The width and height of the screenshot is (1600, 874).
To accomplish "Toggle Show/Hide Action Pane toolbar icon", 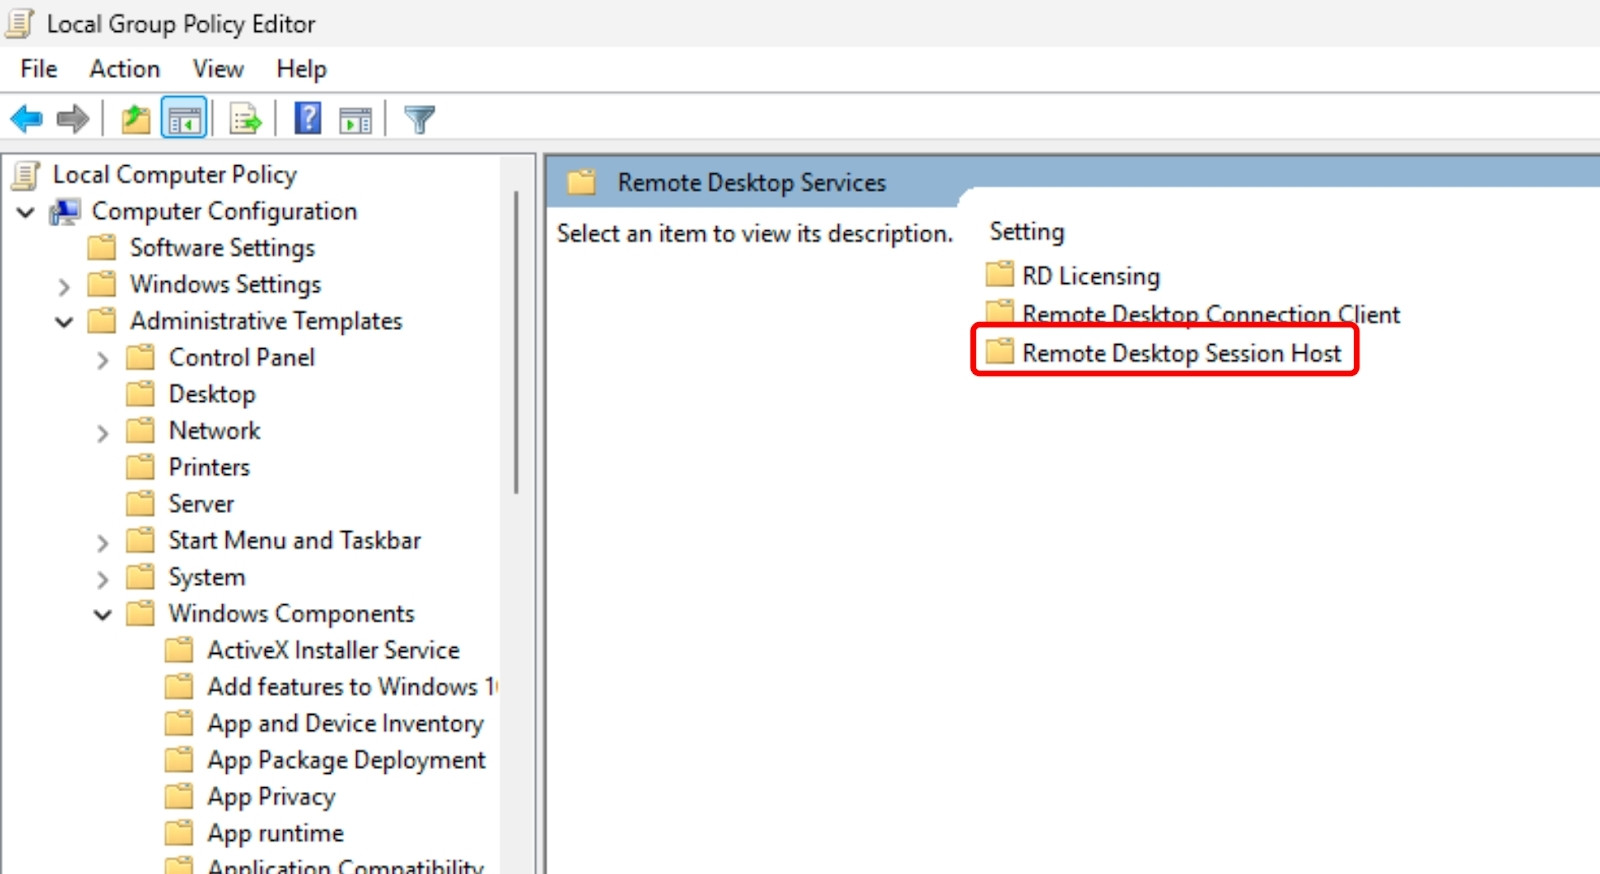I will [x=356, y=120].
